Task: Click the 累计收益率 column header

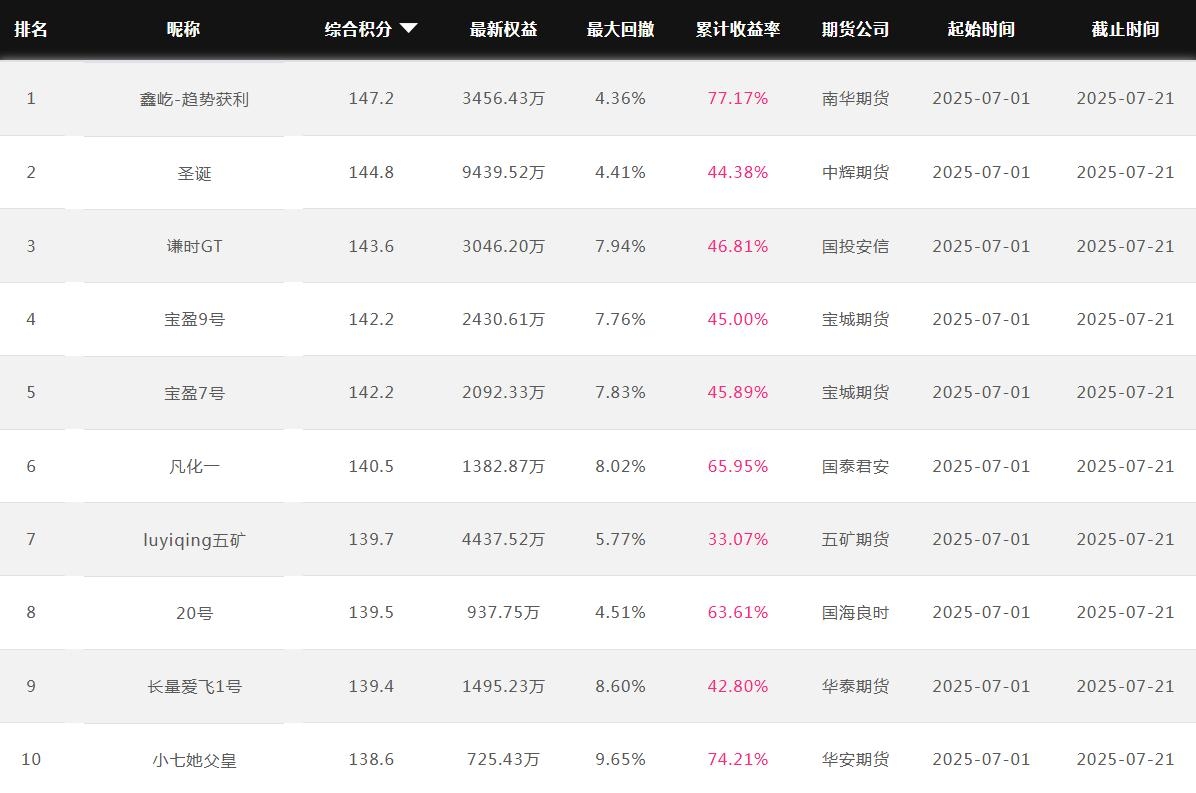Action: (x=738, y=29)
